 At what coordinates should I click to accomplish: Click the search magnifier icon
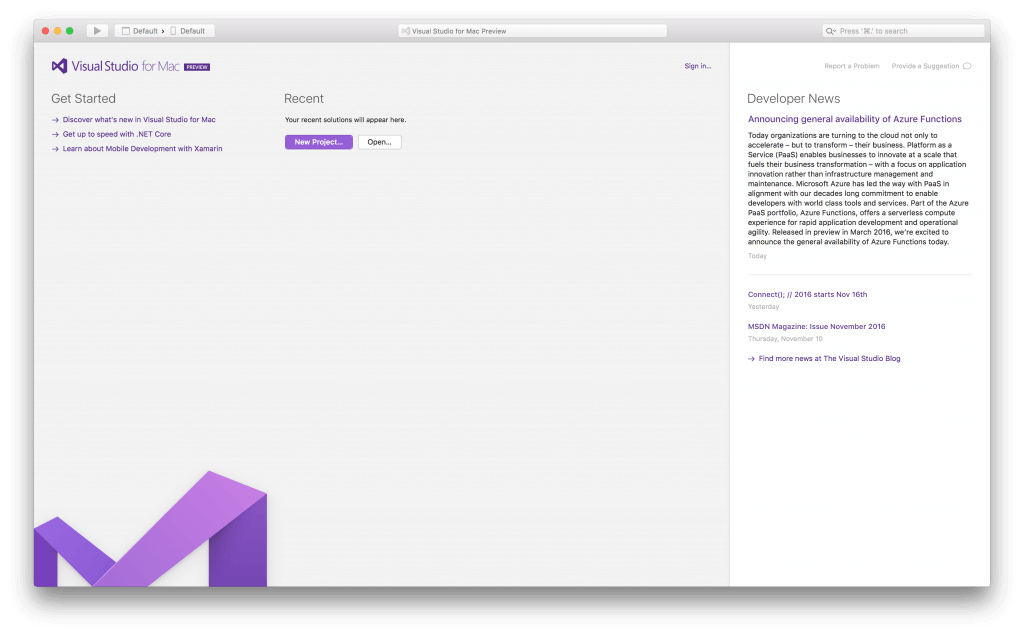[x=830, y=31]
